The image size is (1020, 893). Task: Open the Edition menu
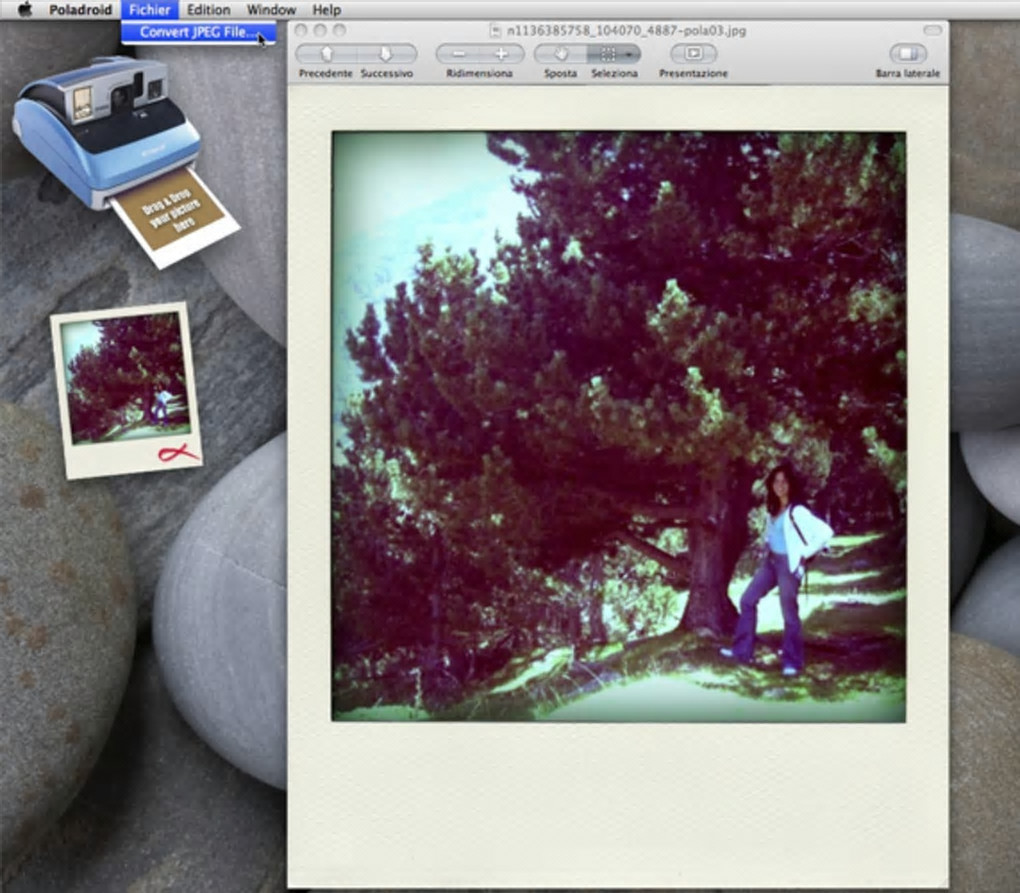[208, 10]
